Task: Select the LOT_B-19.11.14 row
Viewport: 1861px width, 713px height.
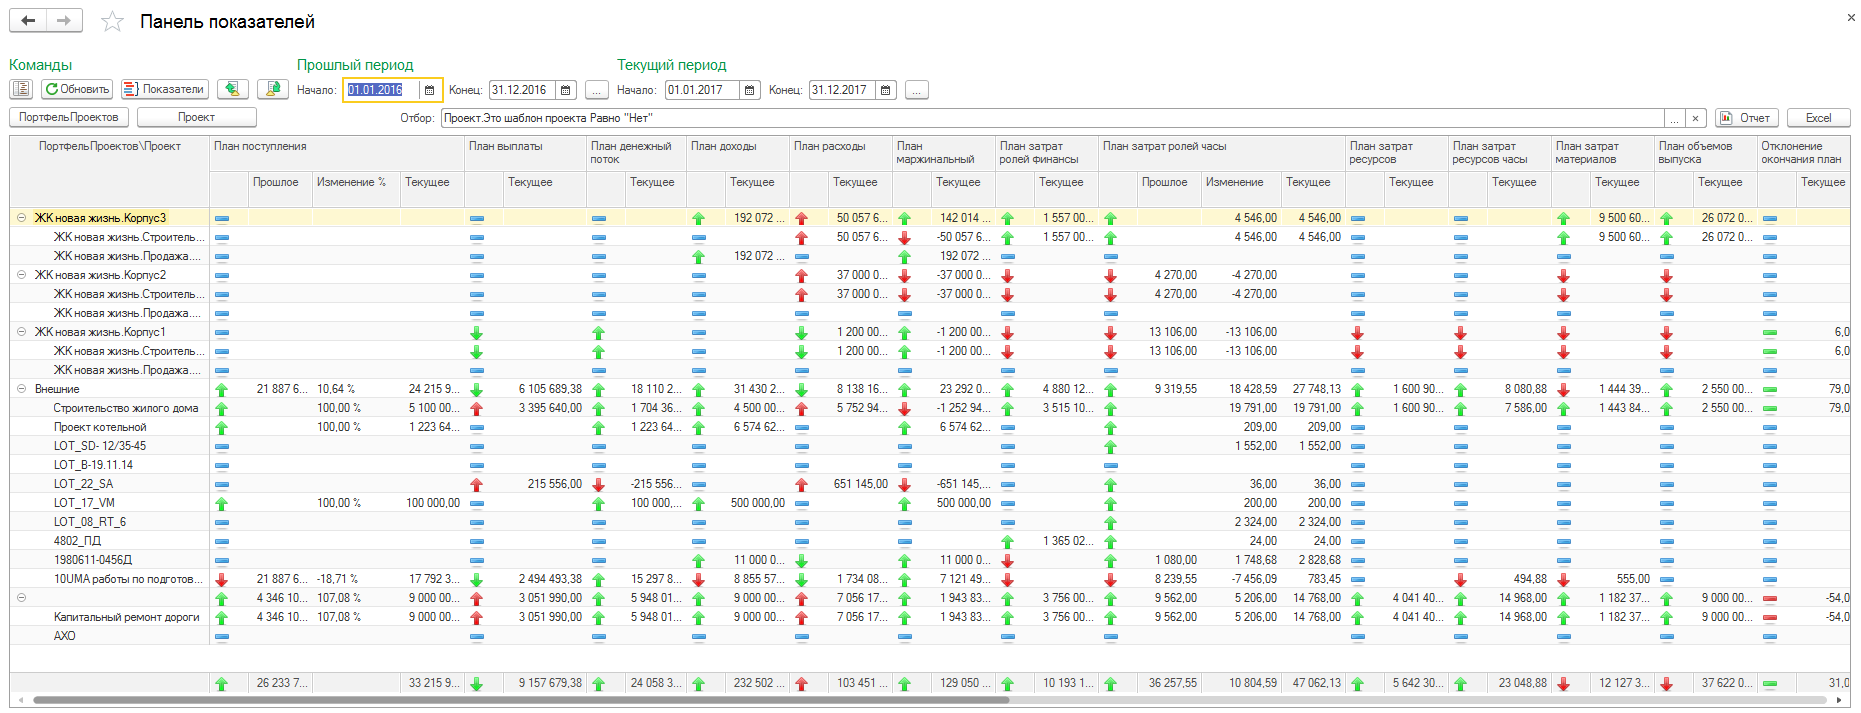Action: pyautogui.click(x=930, y=465)
